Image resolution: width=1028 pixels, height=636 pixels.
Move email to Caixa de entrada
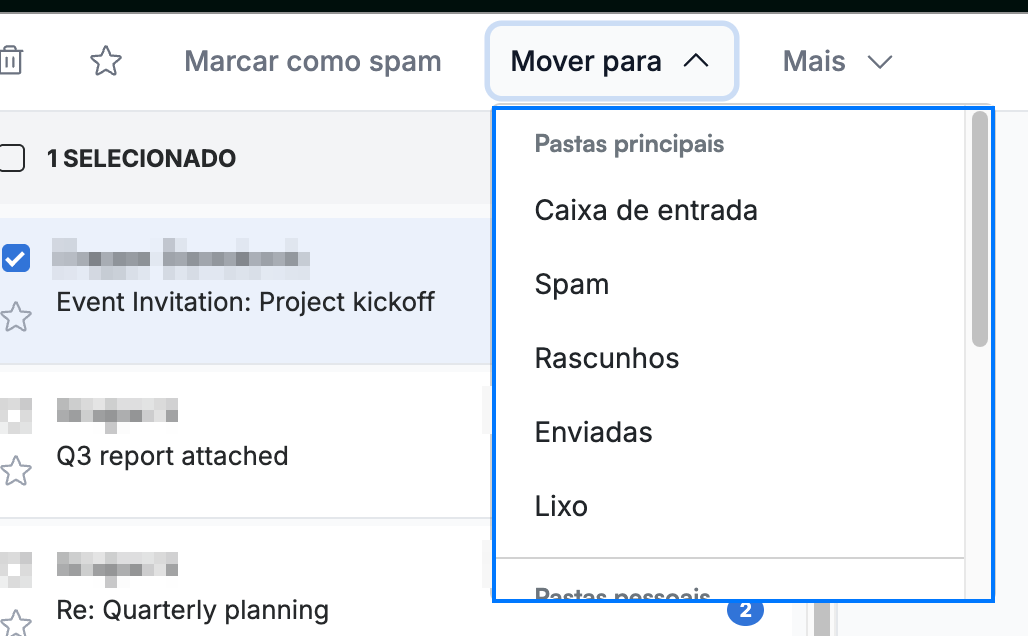tap(646, 210)
